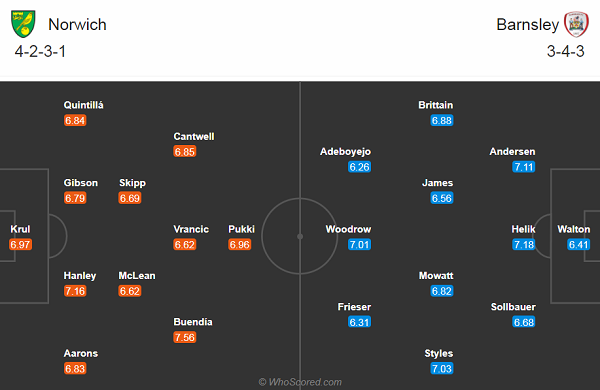Click Helik's 7.18 rating badge

tap(524, 244)
